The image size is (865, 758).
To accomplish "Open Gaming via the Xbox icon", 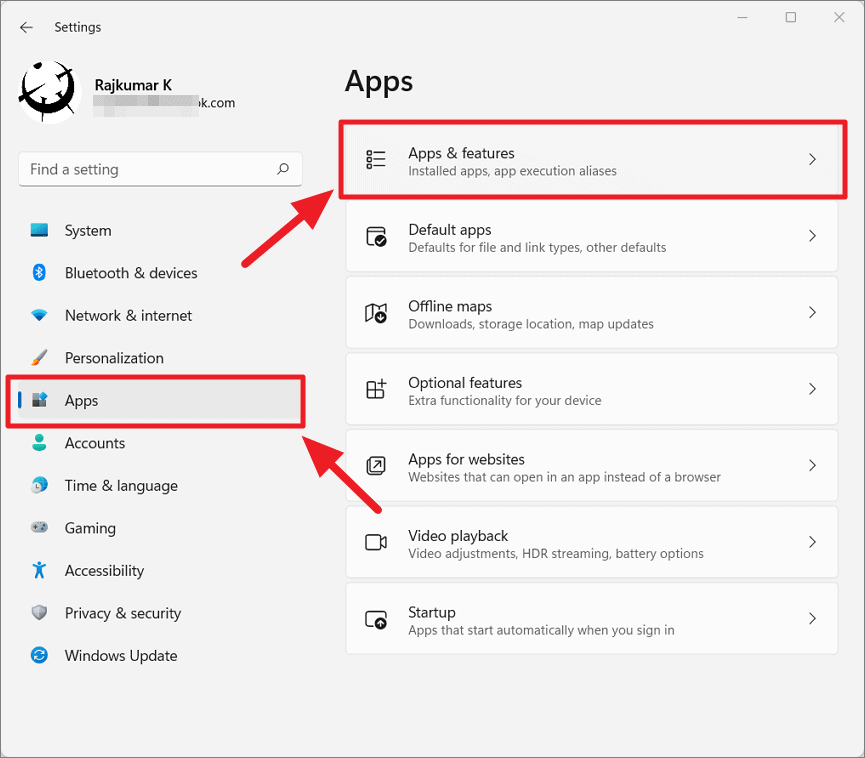I will pos(39,528).
